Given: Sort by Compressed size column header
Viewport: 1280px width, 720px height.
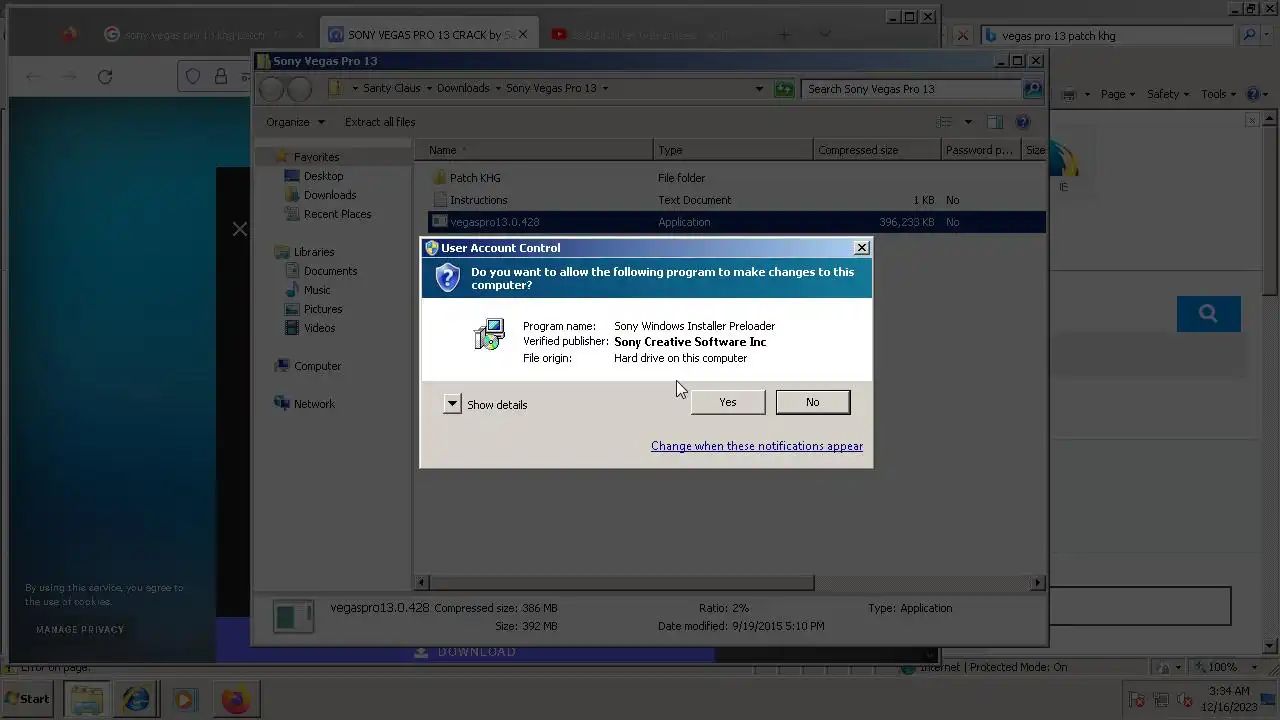Looking at the screenshot, I should pos(877,150).
